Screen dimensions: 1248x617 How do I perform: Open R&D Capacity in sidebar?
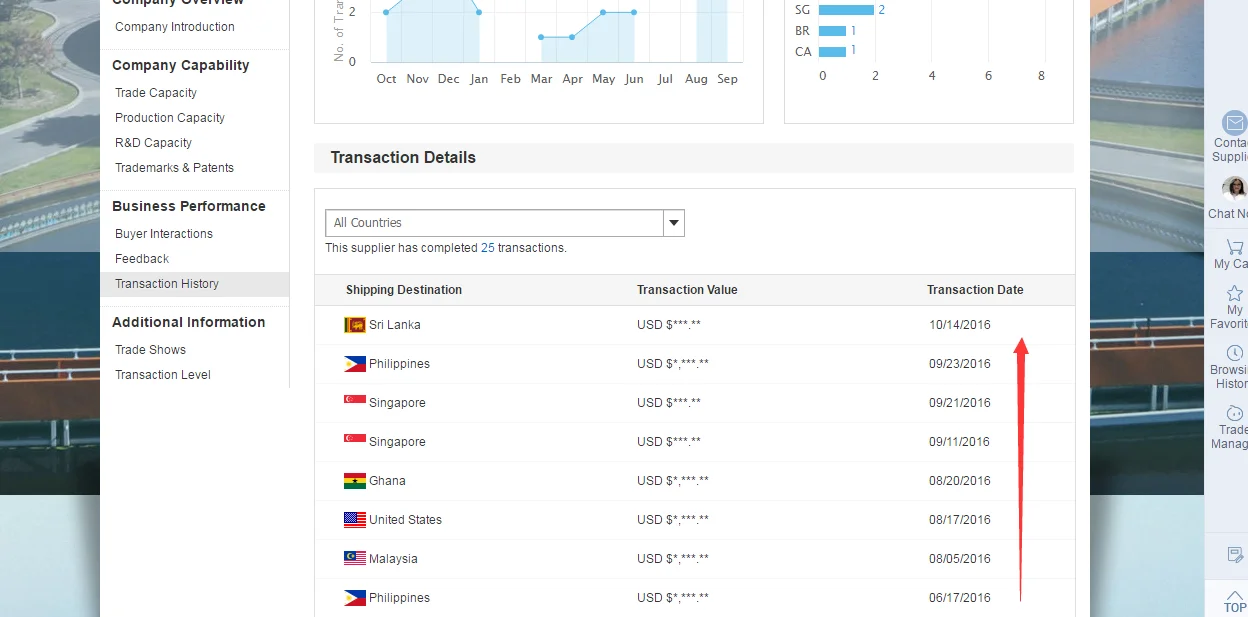coord(153,143)
